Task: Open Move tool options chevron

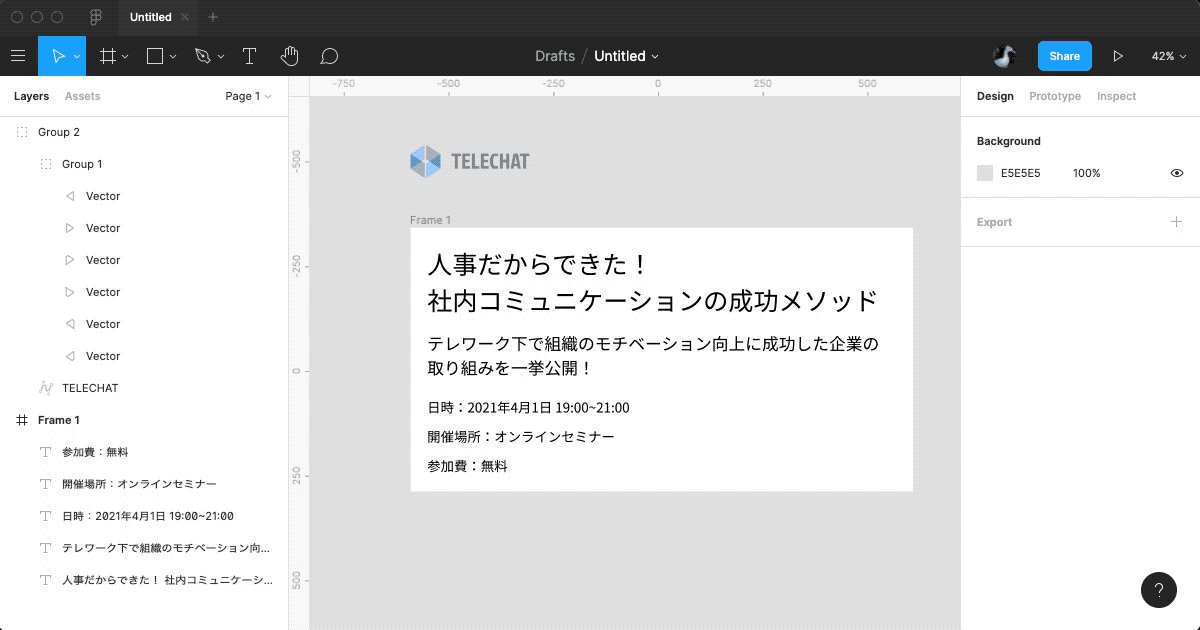Action: point(77,57)
